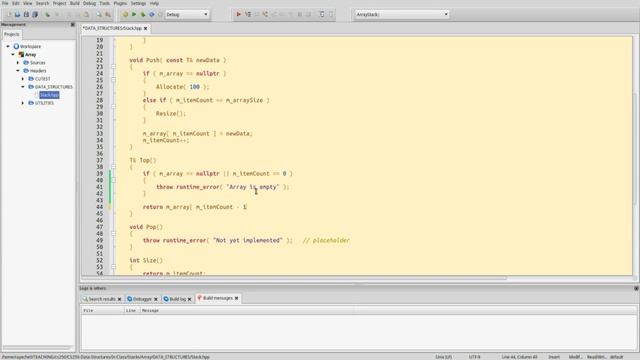Viewport: 640px width, 360px height.
Task: Close the Logs & others panel
Action: click(x=636, y=288)
